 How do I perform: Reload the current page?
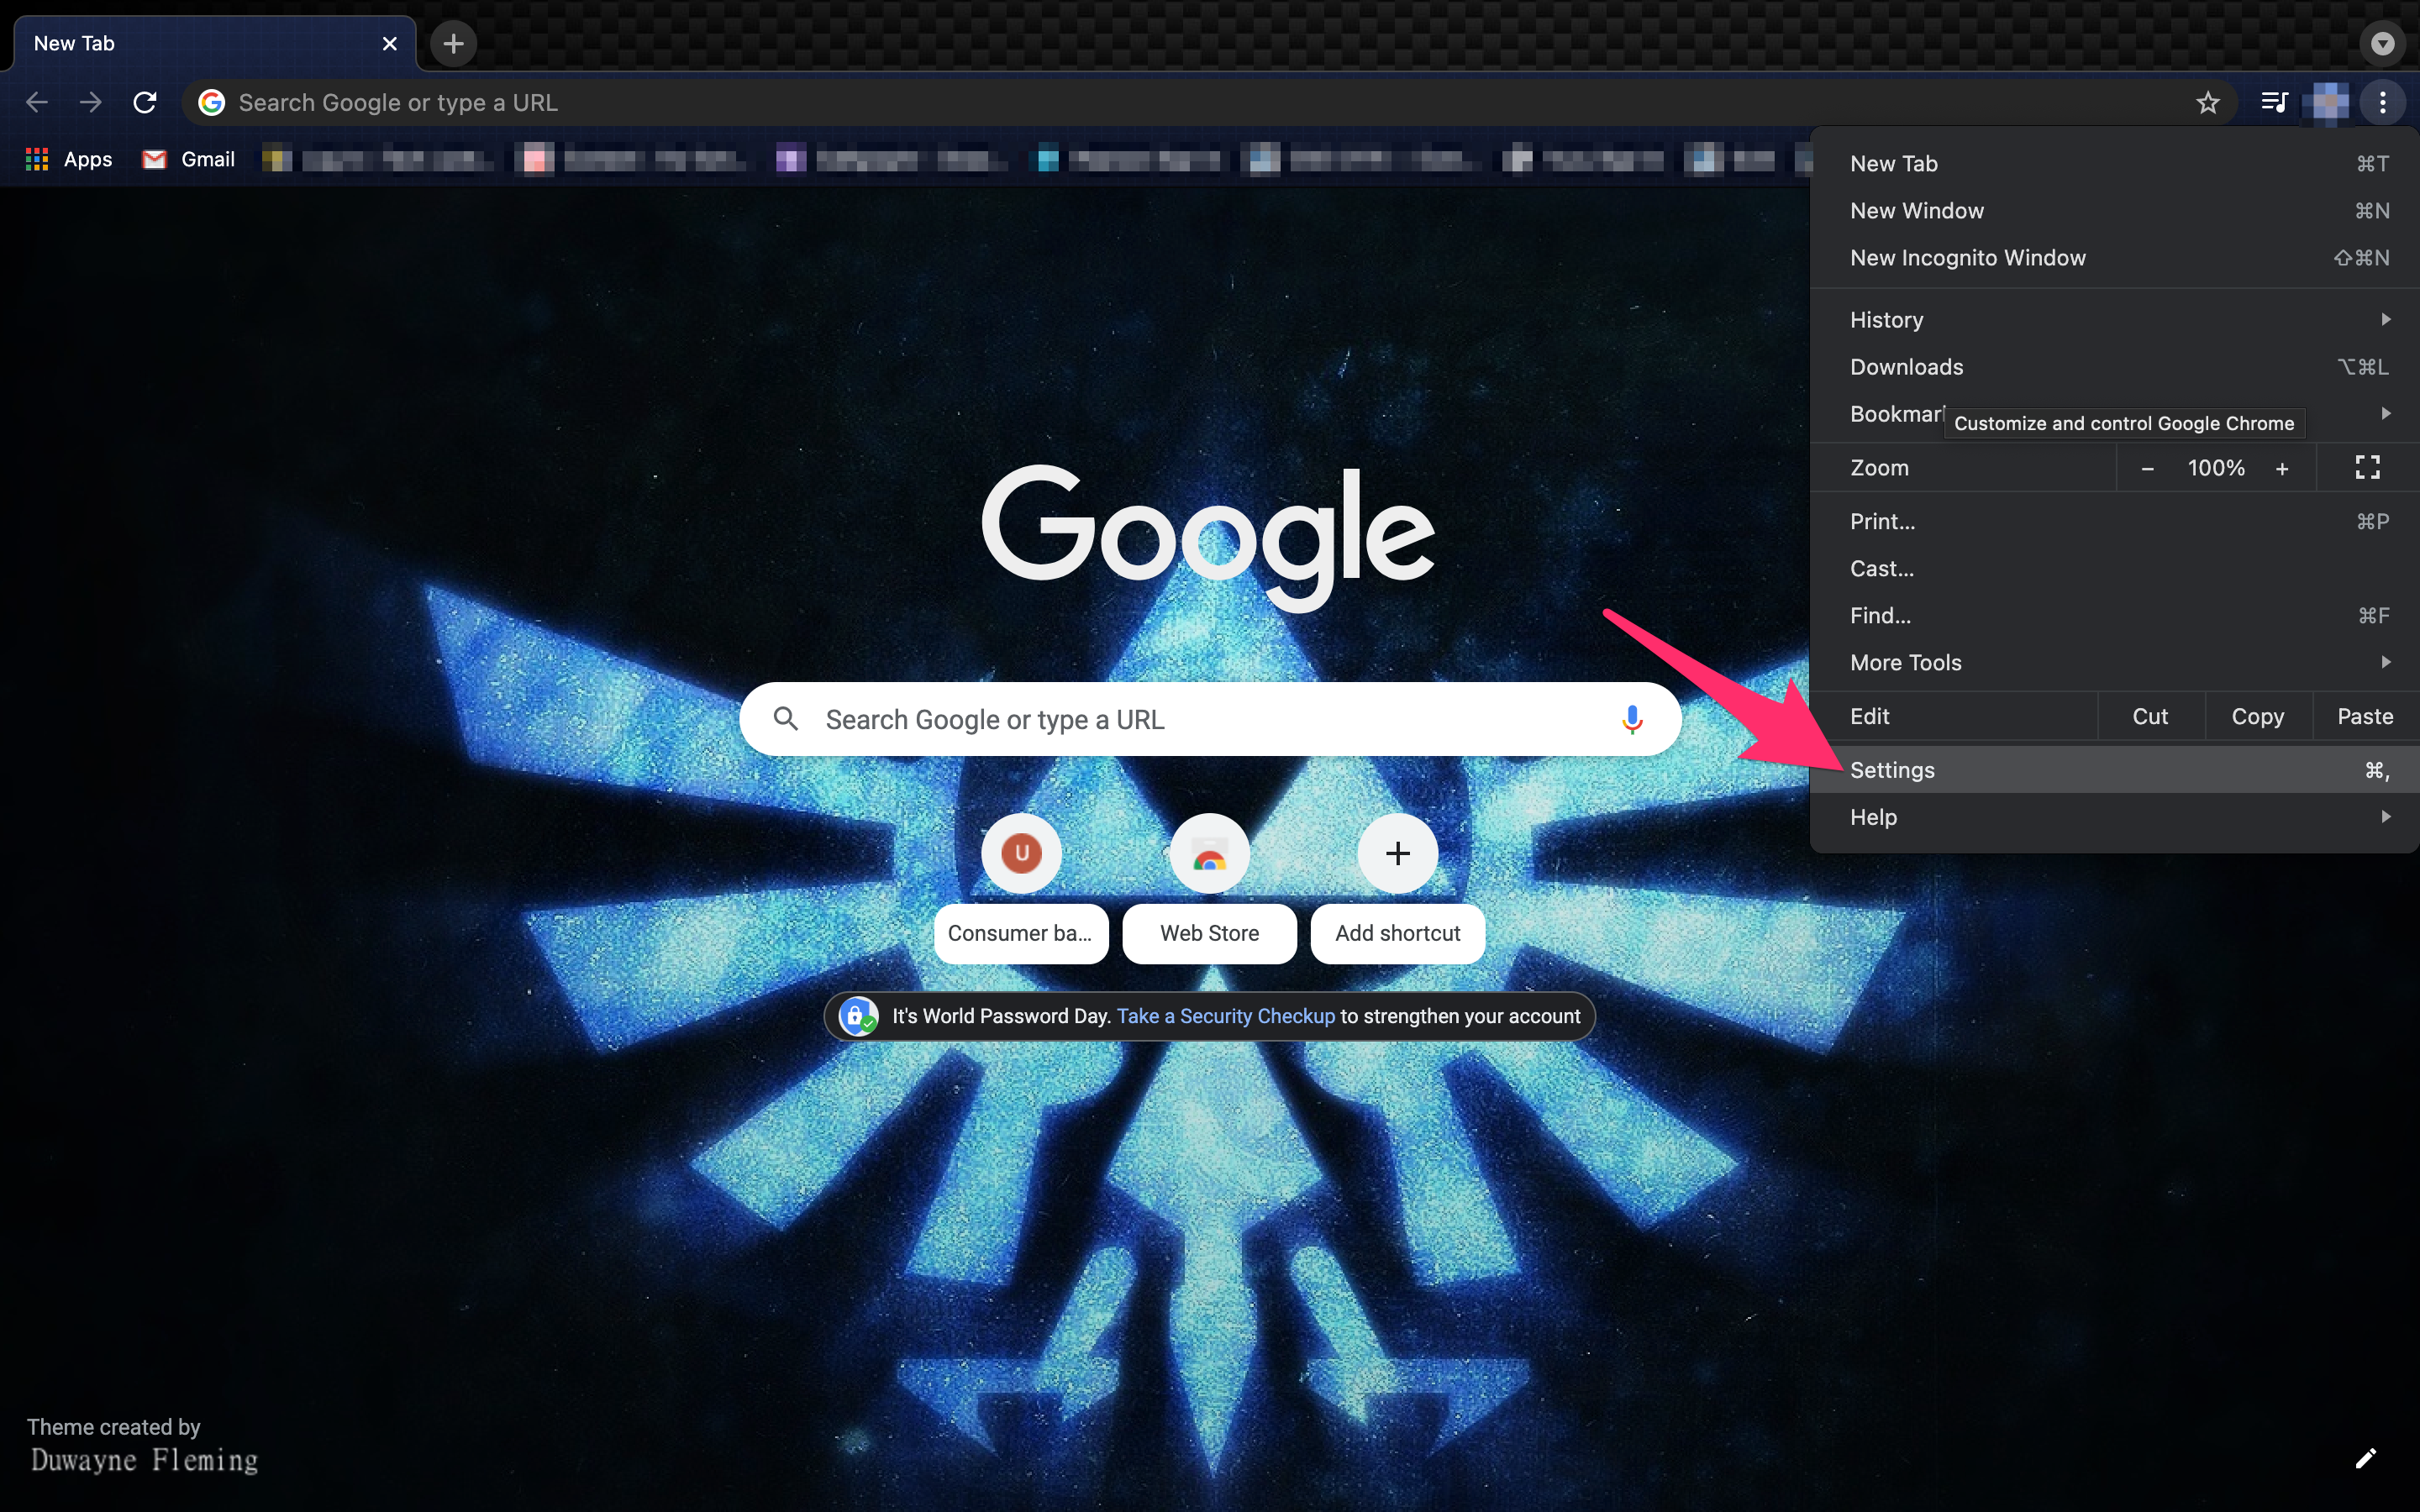pyautogui.click(x=145, y=102)
